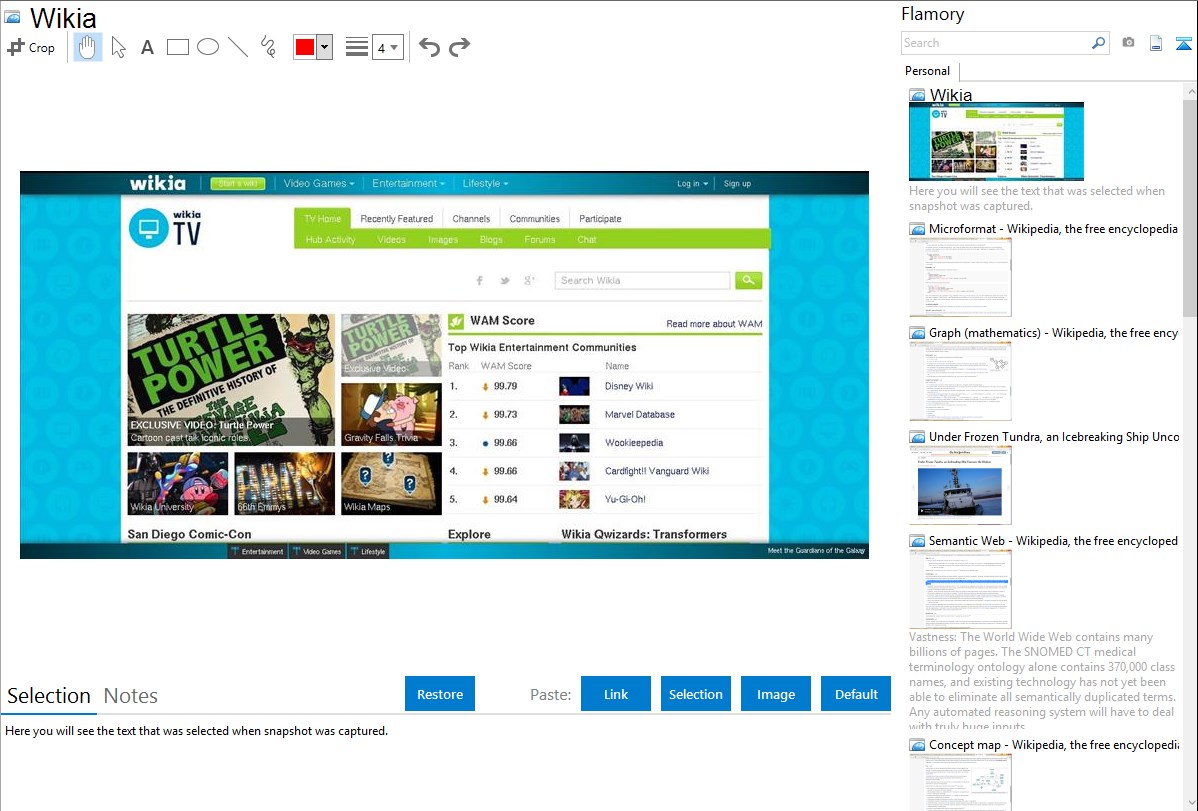Pick the ellipse drawing tool

(208, 47)
